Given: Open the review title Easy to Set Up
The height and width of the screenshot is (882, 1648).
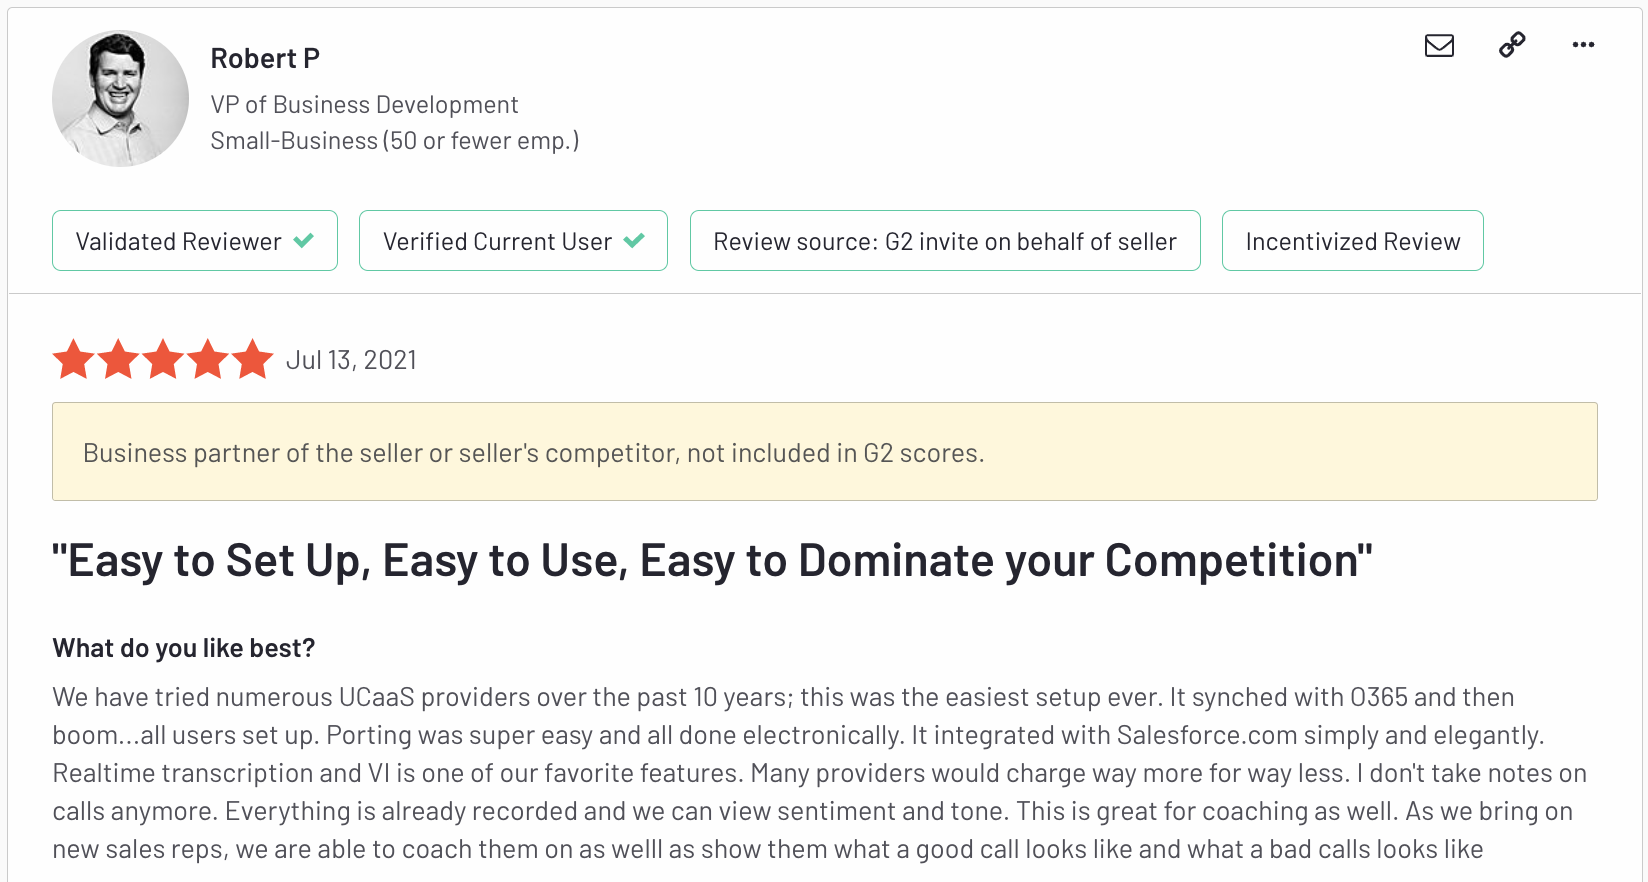Looking at the screenshot, I should (712, 560).
